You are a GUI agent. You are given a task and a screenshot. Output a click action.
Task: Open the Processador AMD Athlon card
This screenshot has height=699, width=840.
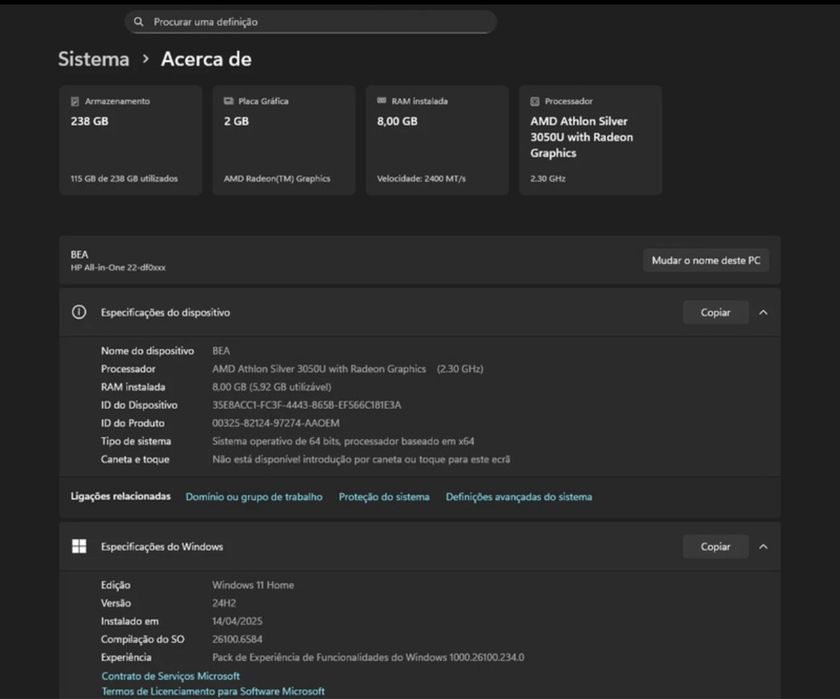click(590, 140)
